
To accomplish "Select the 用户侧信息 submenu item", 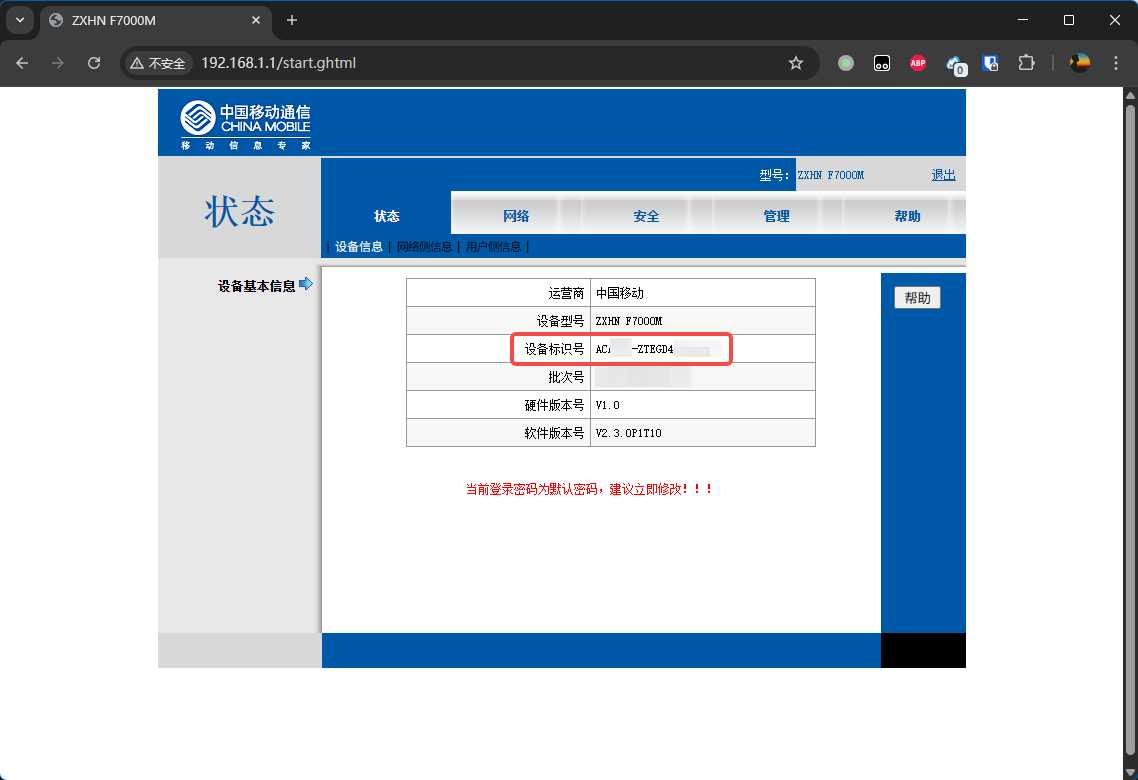I will 494,247.
